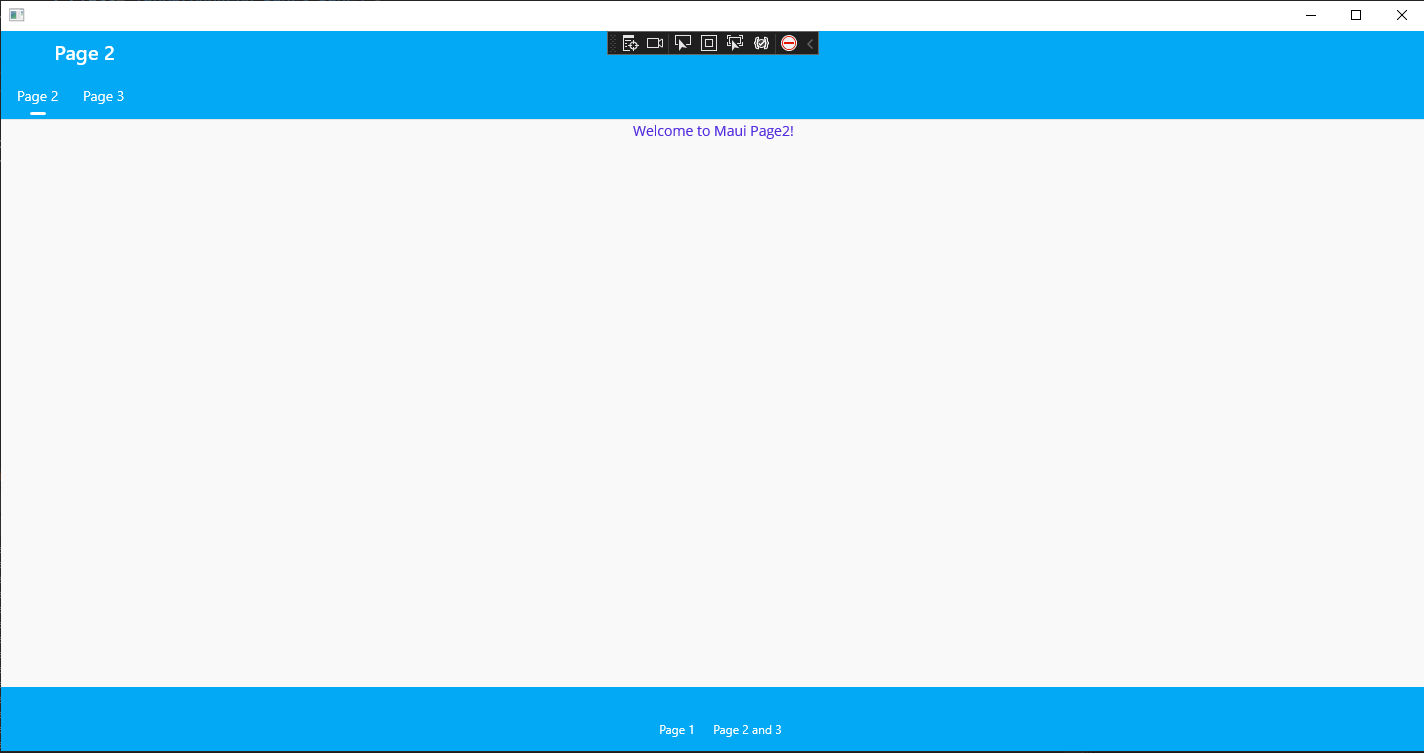Click the "Welcome to Maui Page2!" link
The image size is (1424, 753).
point(713,130)
